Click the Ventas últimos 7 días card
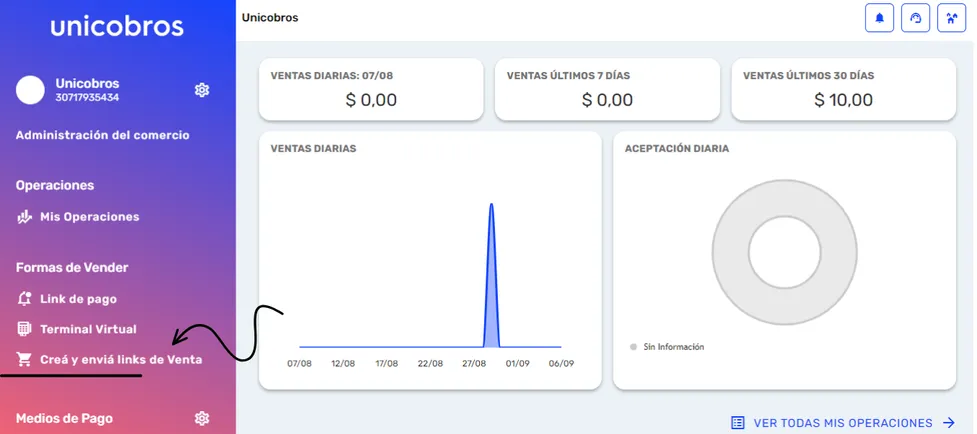977x434 pixels. tap(607, 89)
